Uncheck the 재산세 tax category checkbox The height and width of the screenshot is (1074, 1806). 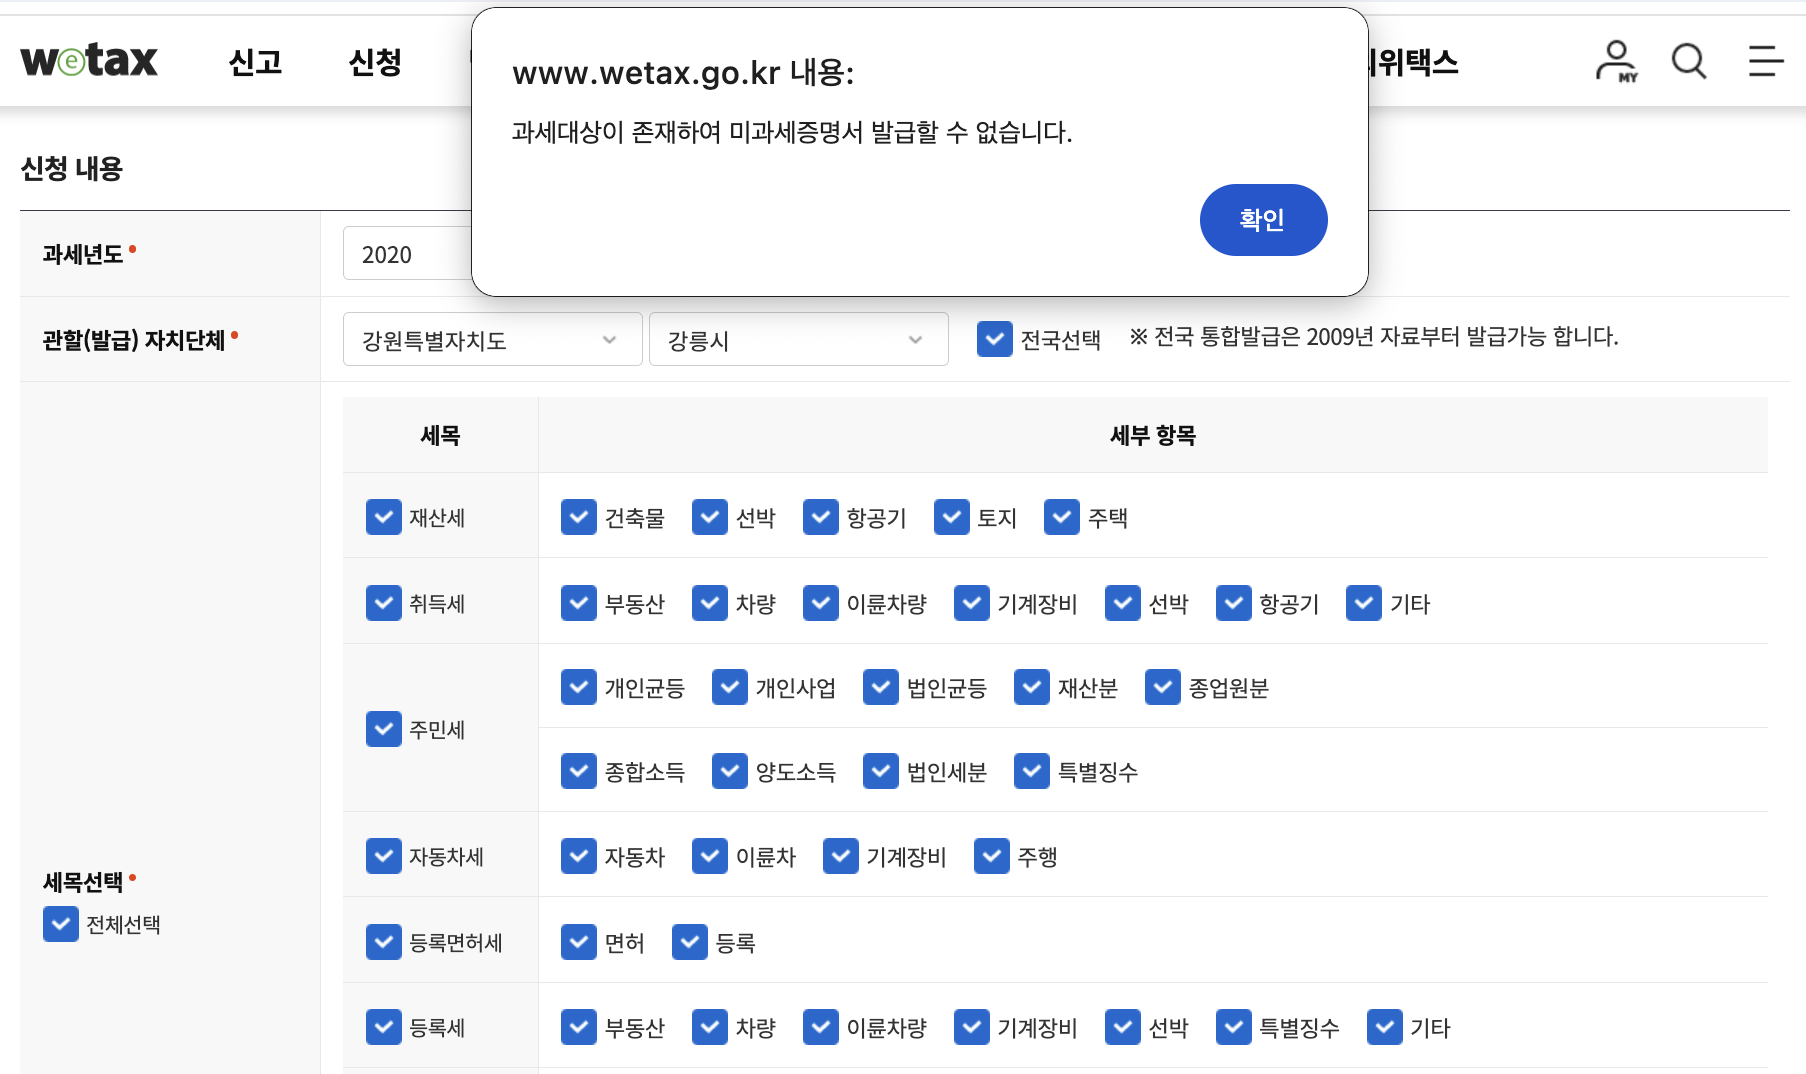[383, 517]
